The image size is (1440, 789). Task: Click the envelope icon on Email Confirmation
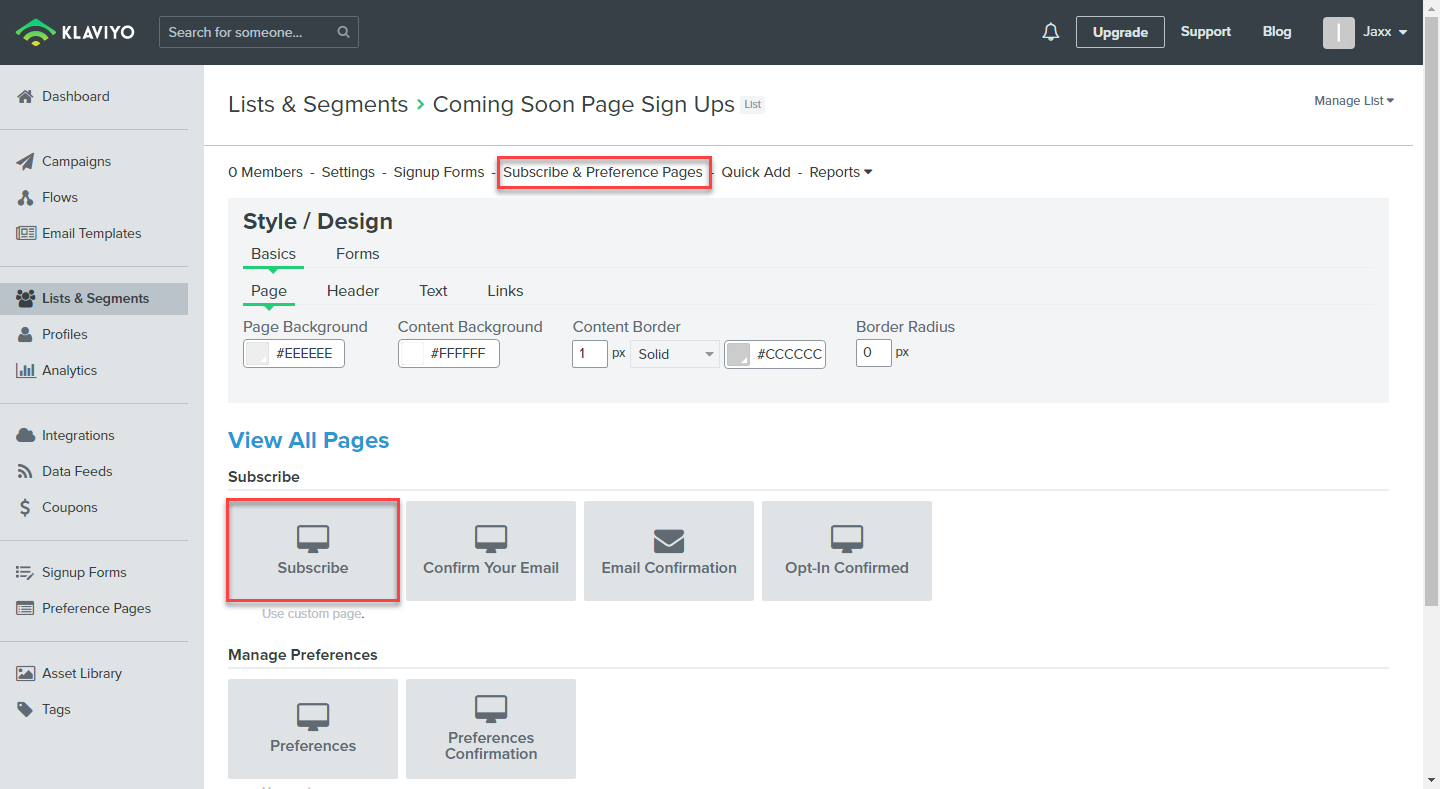click(669, 541)
